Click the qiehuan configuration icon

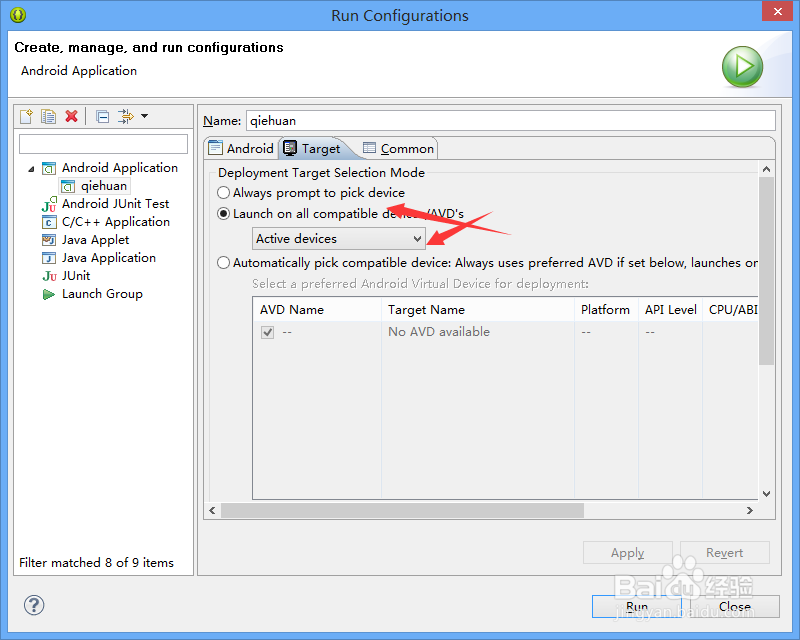coord(68,186)
